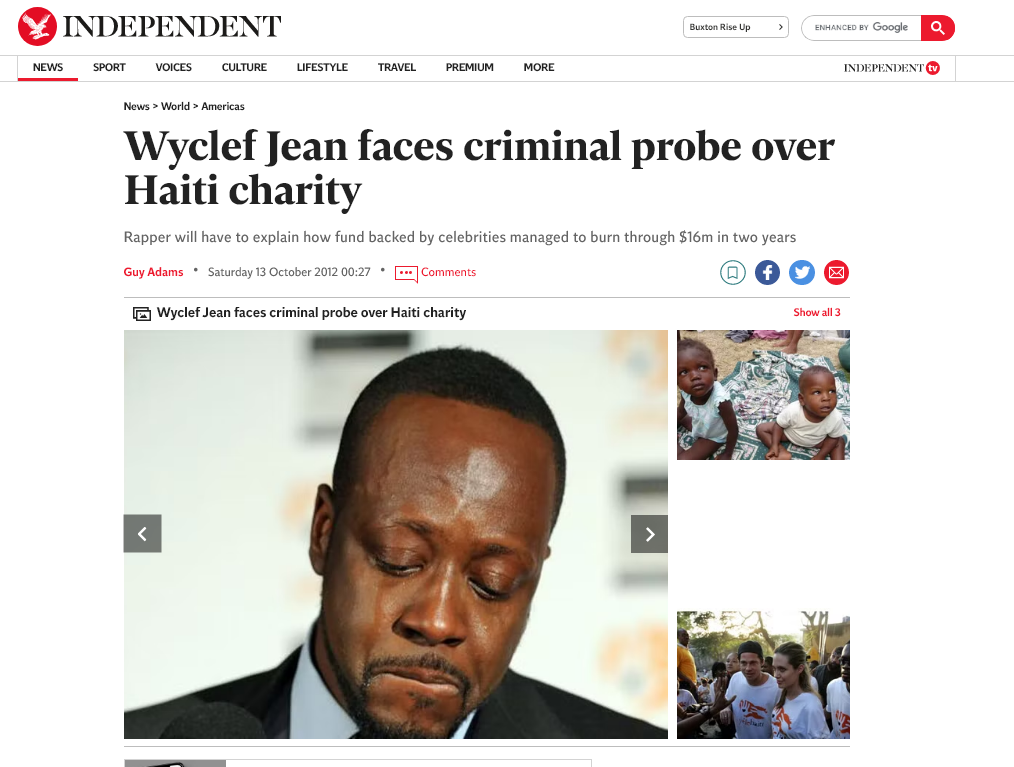Click the Independent eagle logo icon
Viewport: 1014px width, 767px height.
37,27
